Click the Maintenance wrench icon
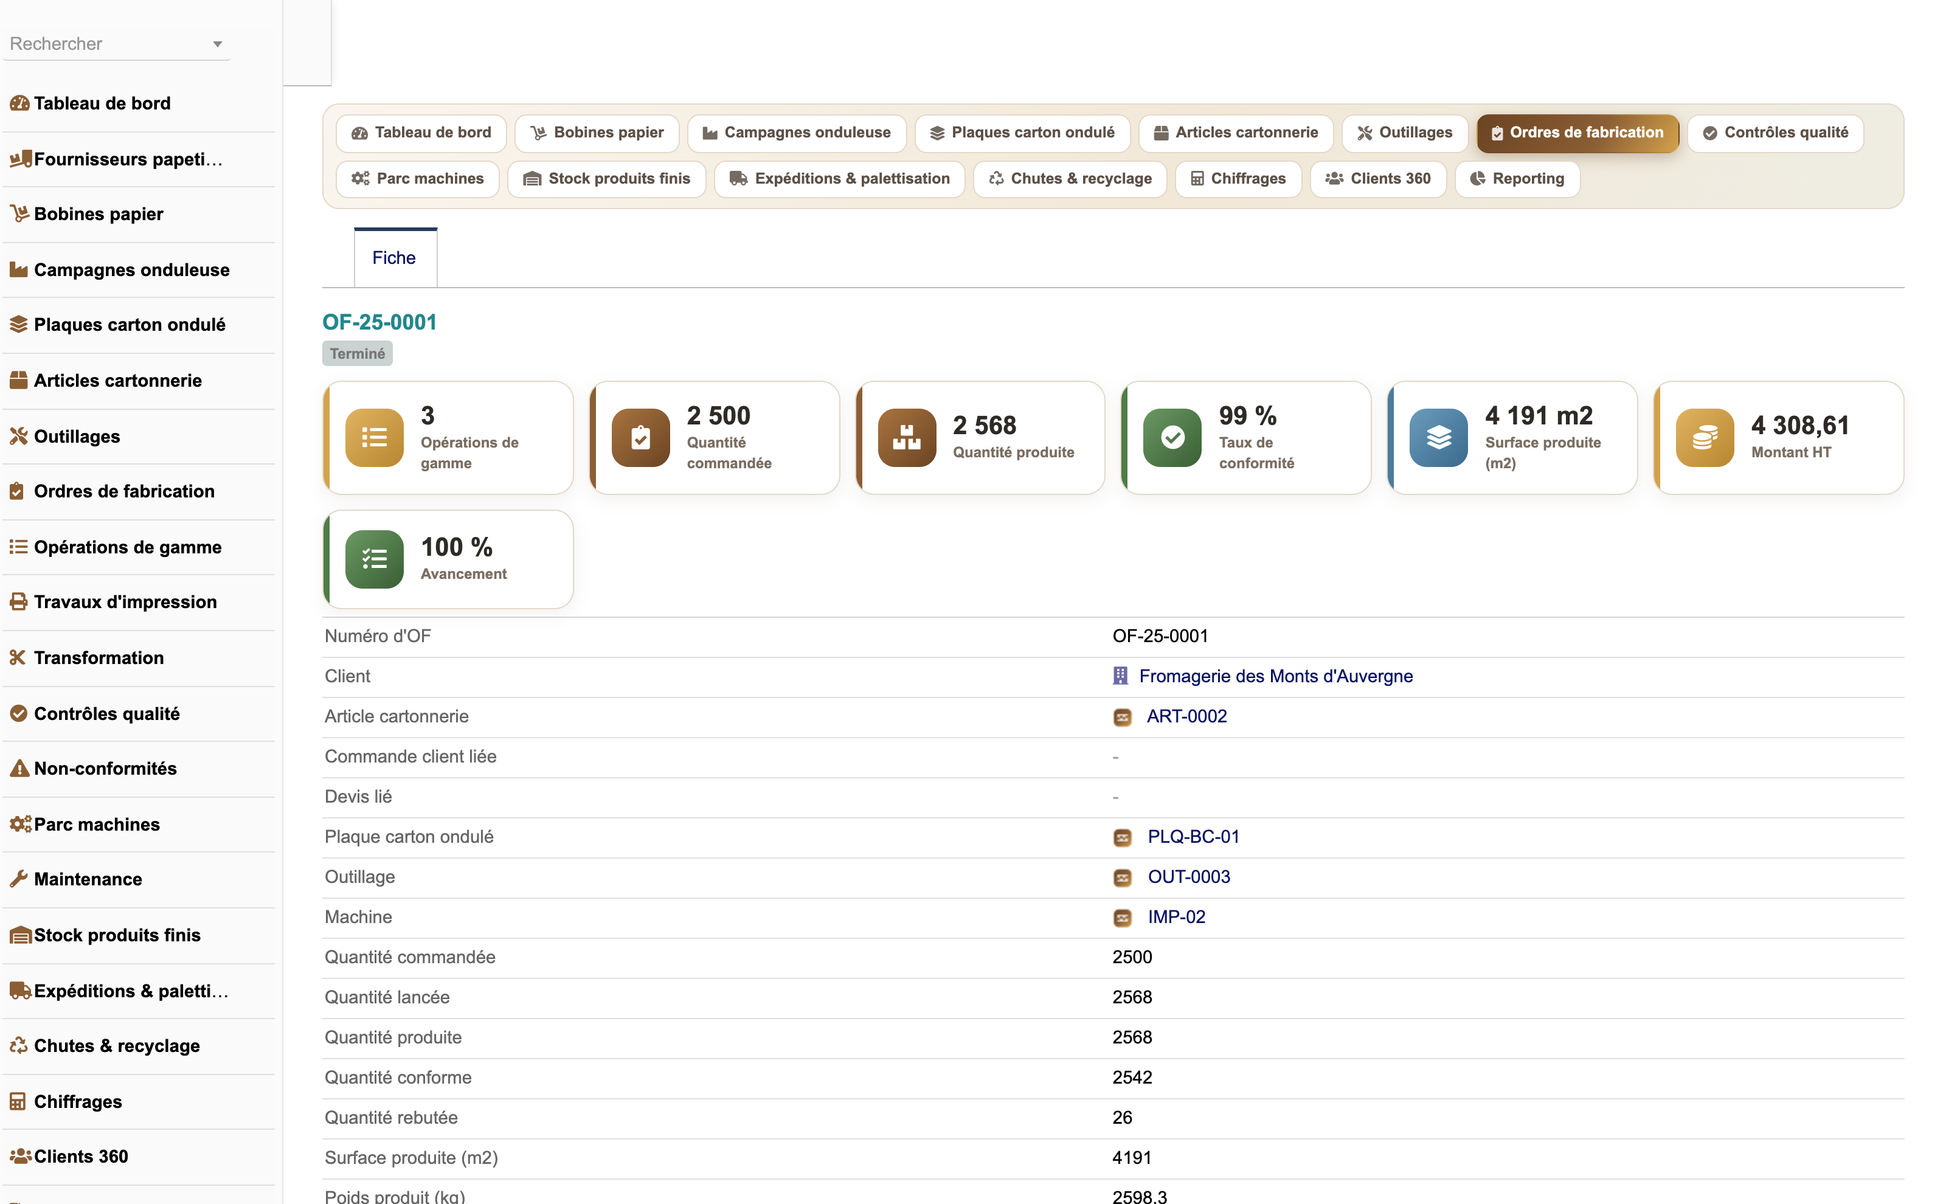Image resolution: width=1946 pixels, height=1204 pixels. pos(19,879)
